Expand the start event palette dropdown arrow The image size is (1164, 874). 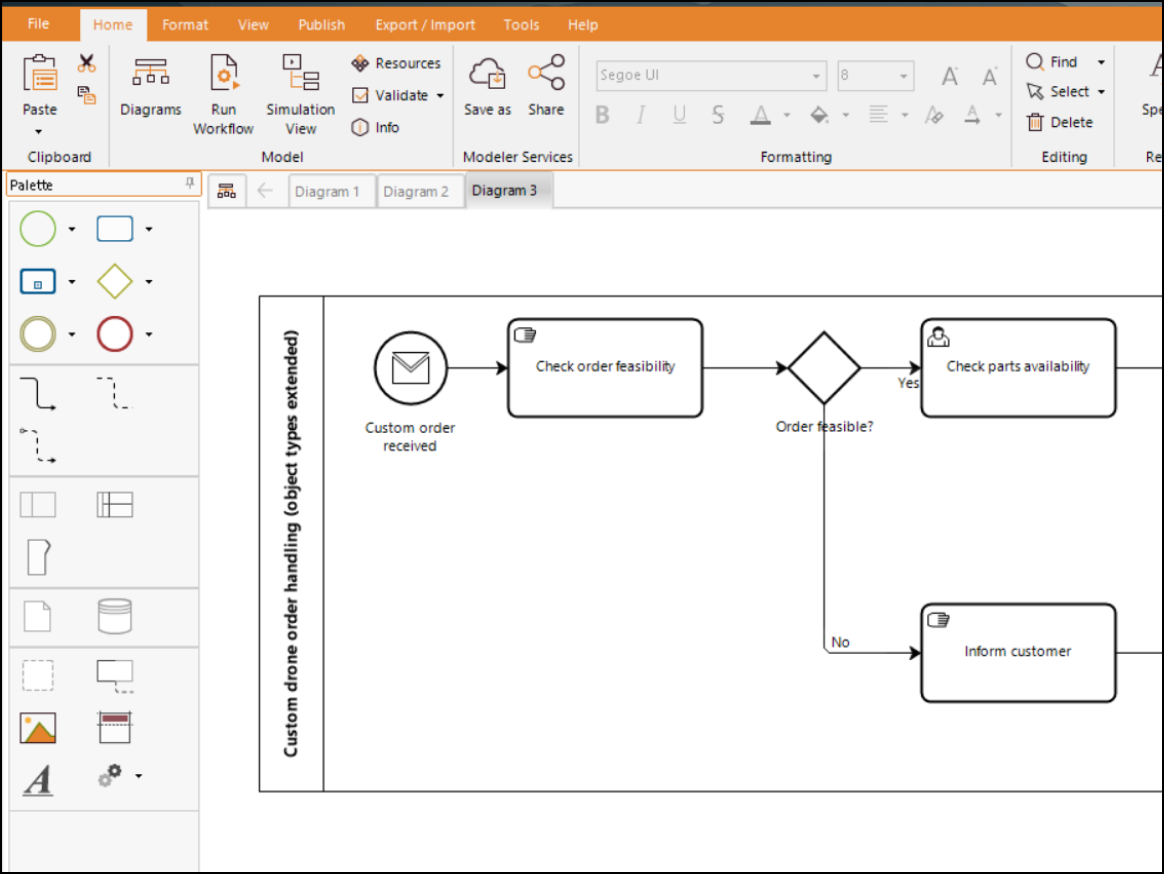pos(72,229)
